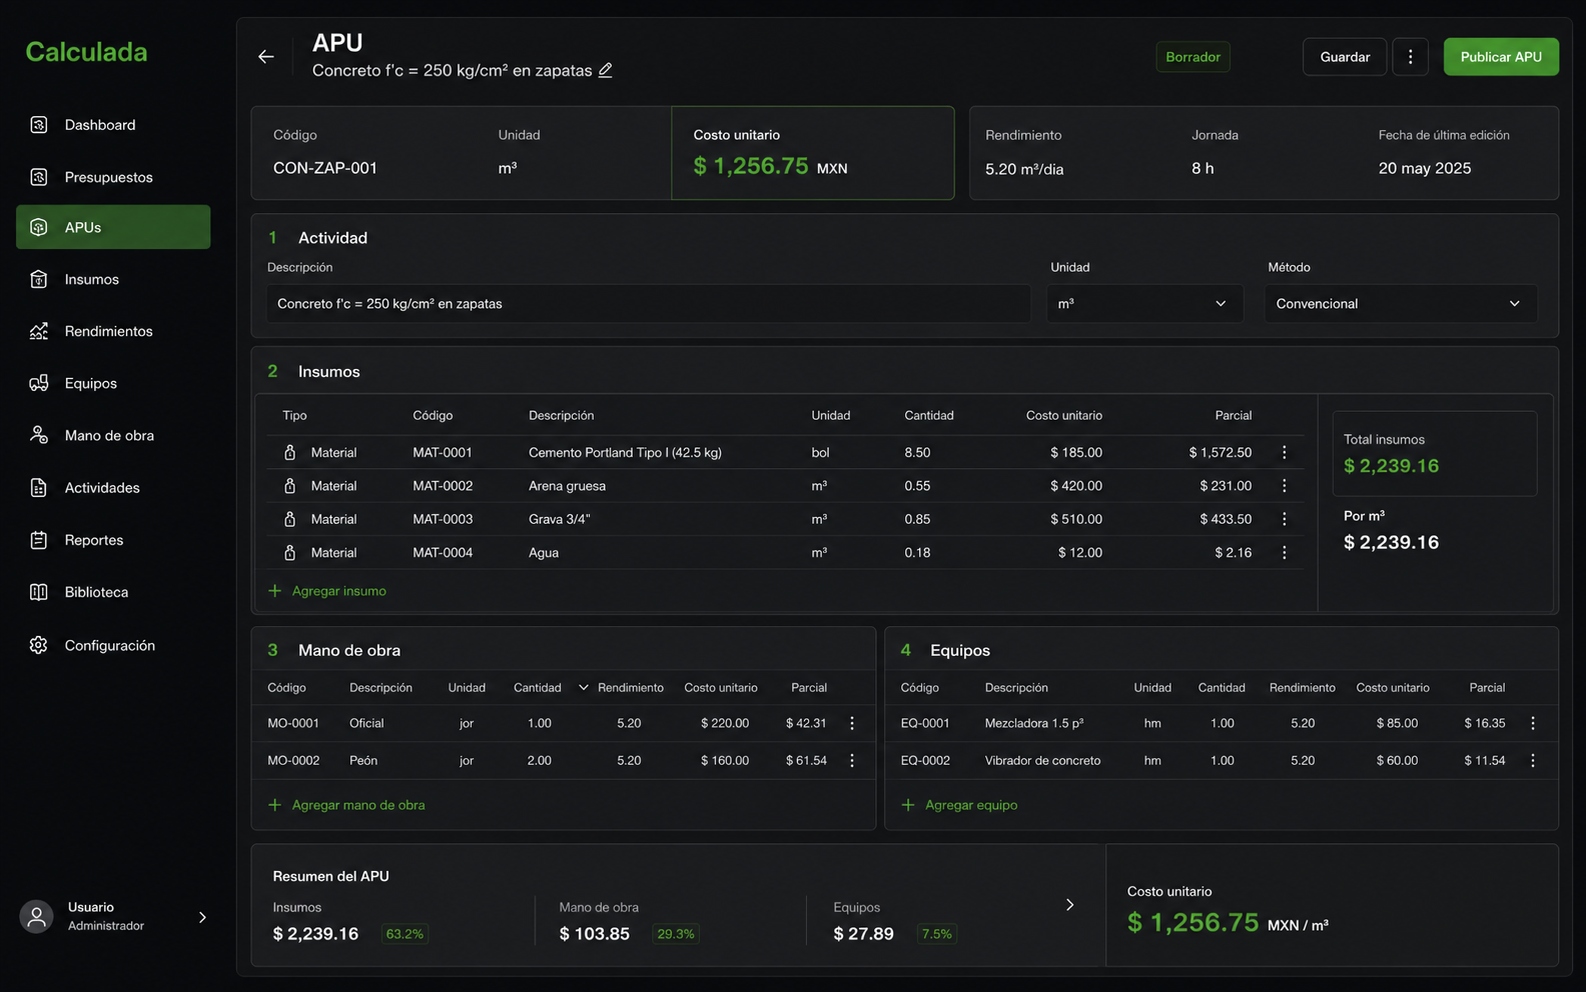Expand the Usuario Administrador chevron
1586x992 pixels.
click(203, 917)
